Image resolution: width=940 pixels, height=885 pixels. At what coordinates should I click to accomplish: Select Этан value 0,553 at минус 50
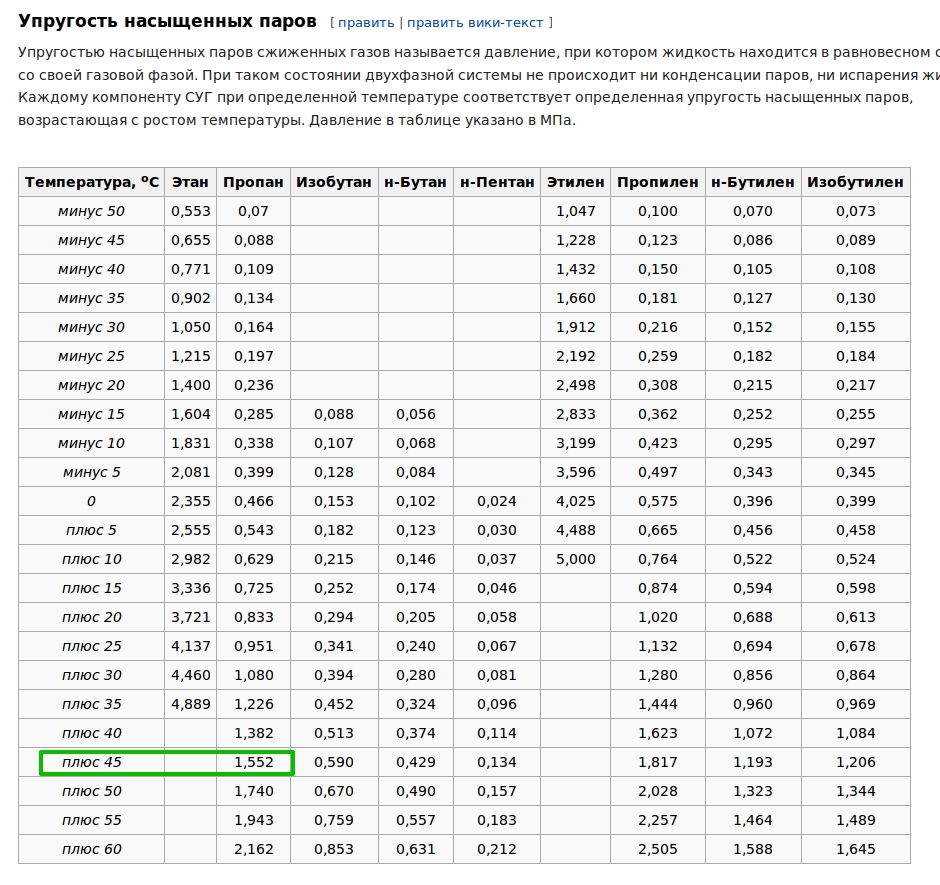coord(191,212)
